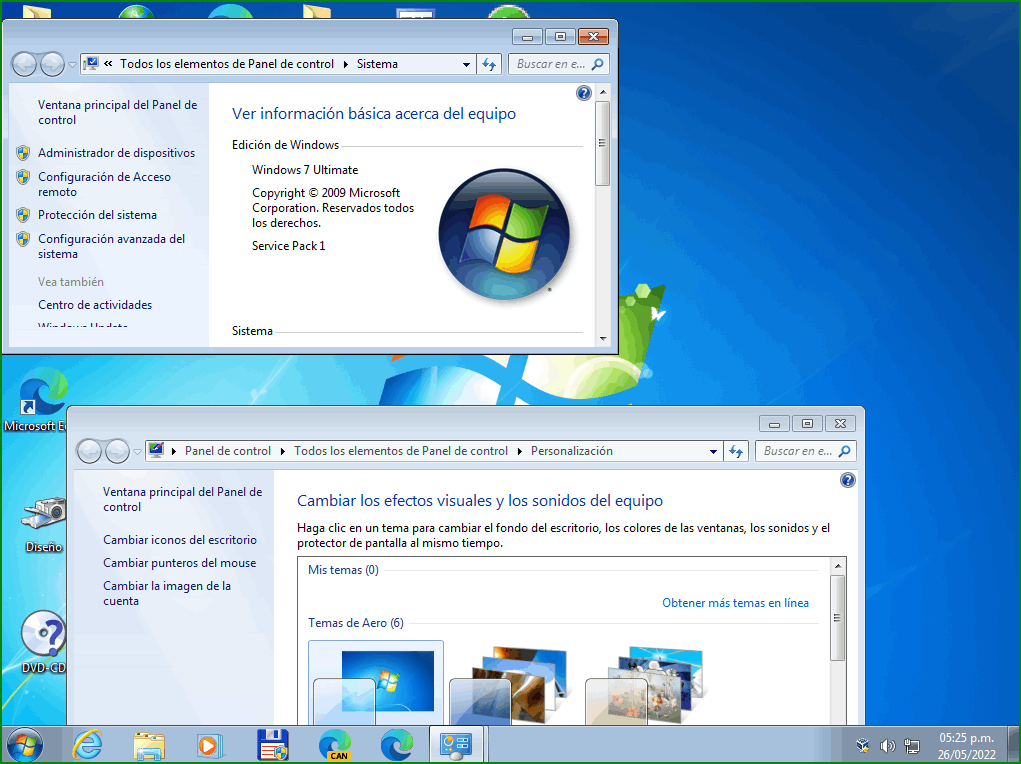Expand the arrow before Personalización breadcrumb
This screenshot has width=1021, height=764.
click(x=520, y=451)
